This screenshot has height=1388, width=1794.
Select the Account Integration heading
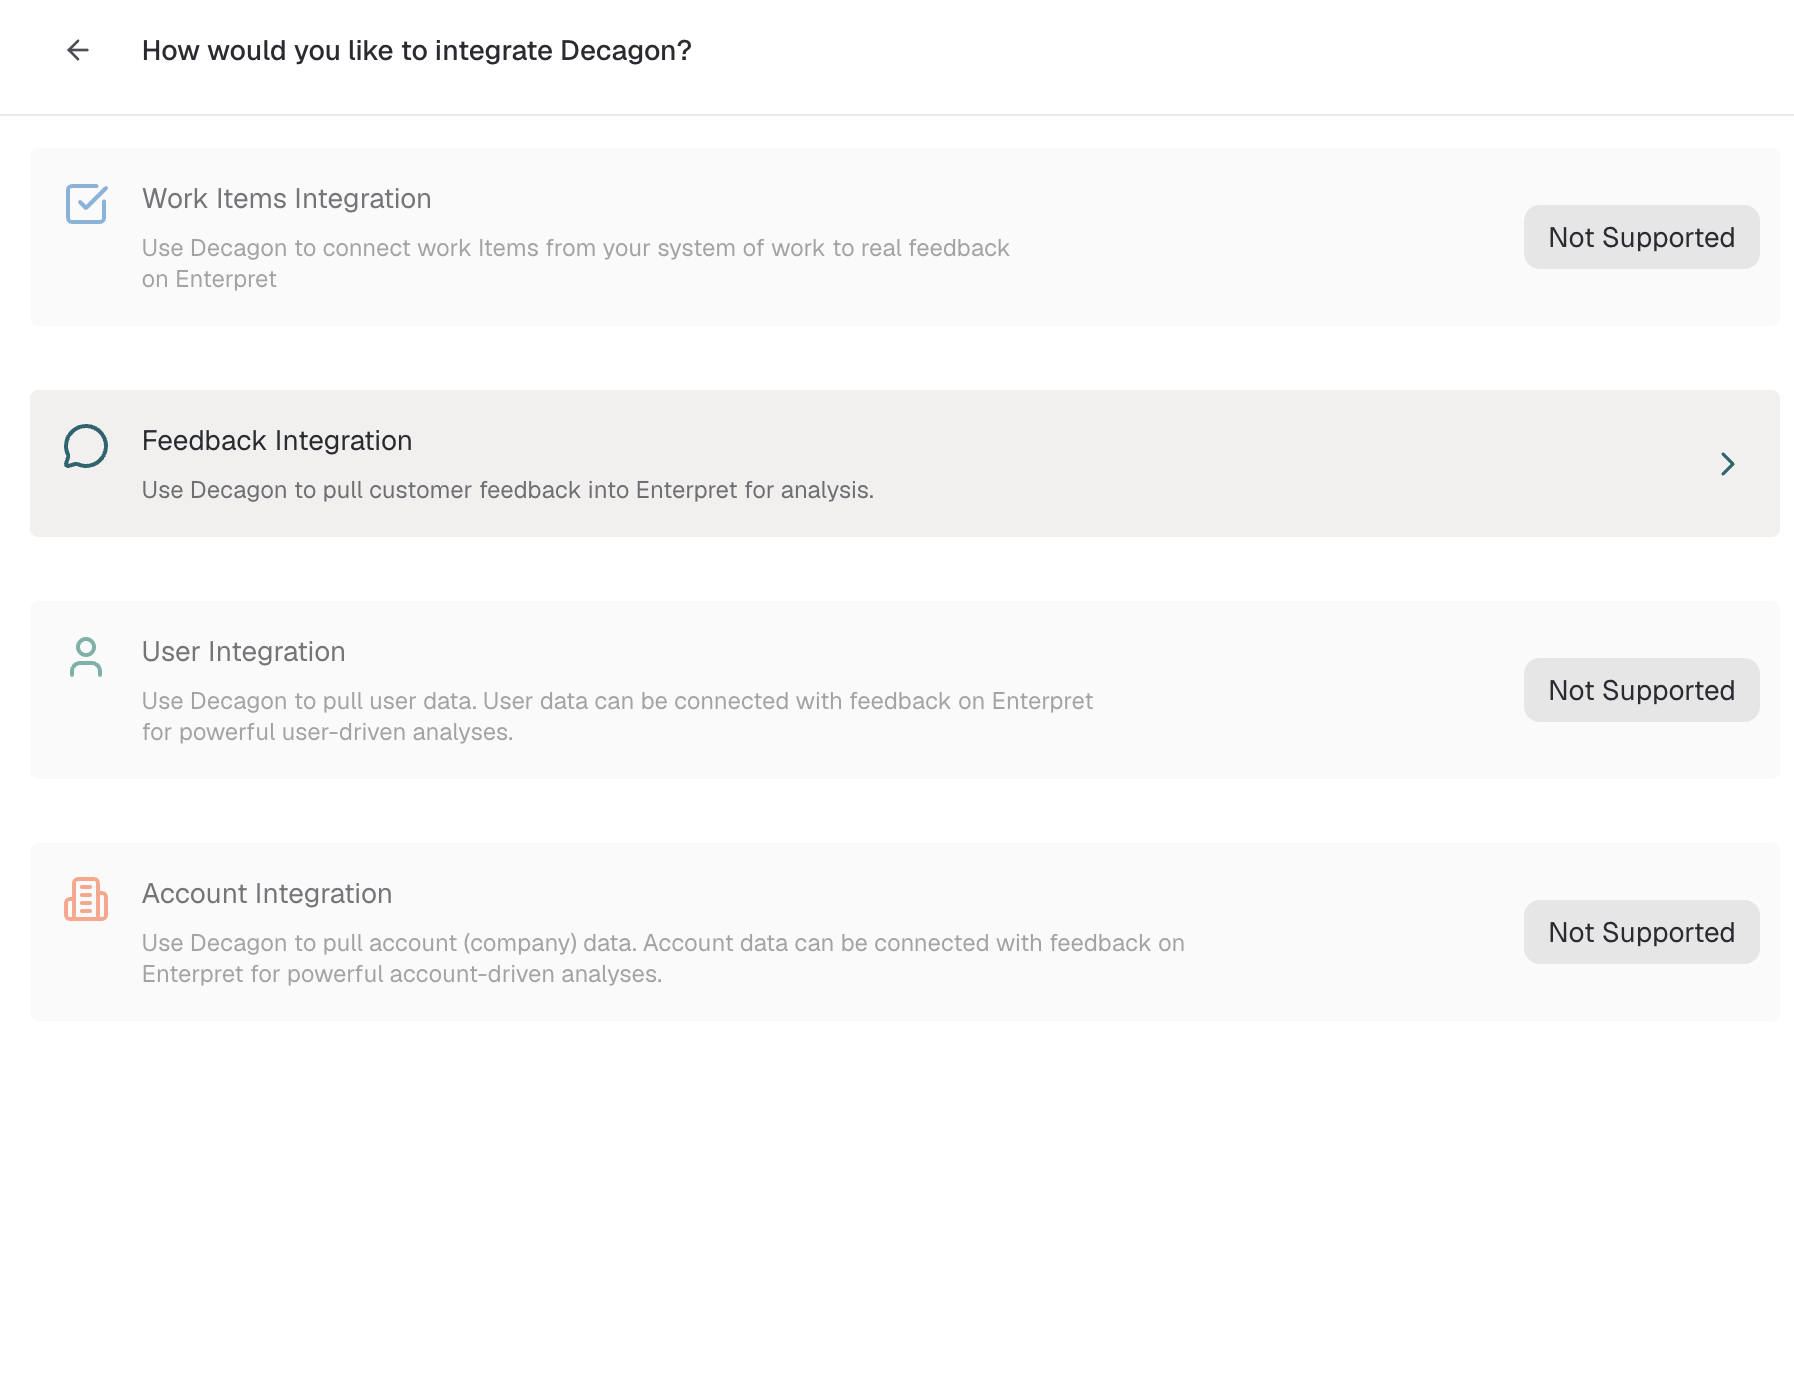tap(267, 894)
